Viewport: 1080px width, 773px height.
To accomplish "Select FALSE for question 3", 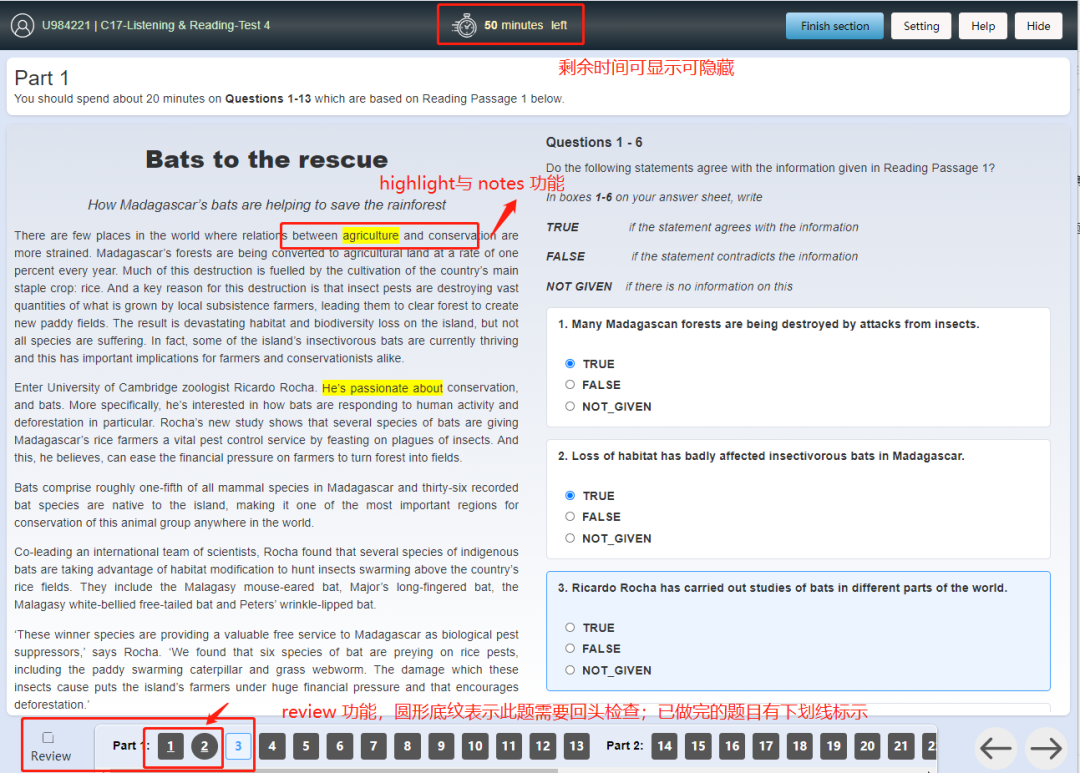I will click(x=570, y=649).
